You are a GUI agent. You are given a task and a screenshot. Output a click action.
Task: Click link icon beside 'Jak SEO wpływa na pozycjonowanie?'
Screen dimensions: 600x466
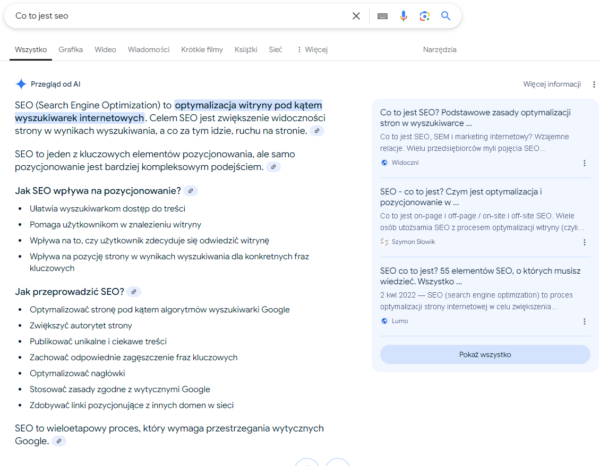(x=191, y=191)
